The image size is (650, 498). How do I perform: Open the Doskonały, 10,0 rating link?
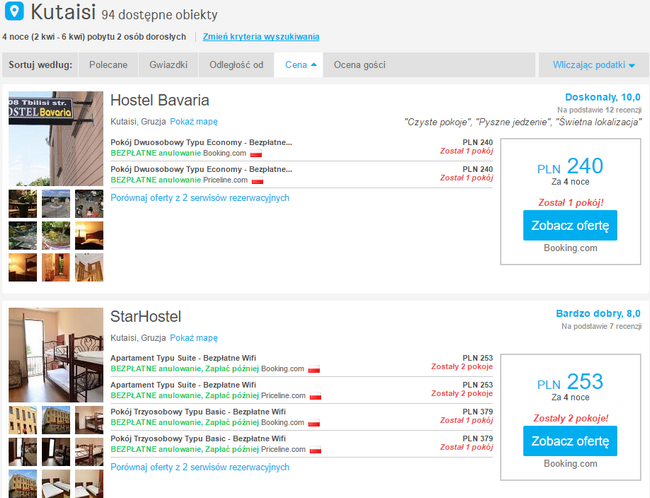603,97
